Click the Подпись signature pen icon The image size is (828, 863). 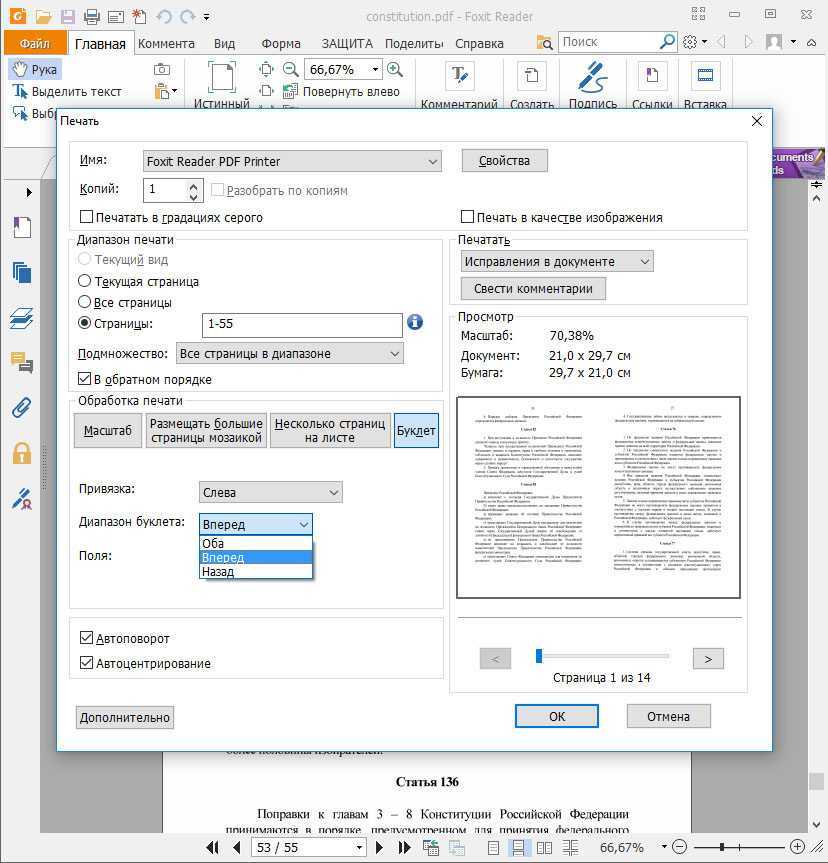(592, 76)
